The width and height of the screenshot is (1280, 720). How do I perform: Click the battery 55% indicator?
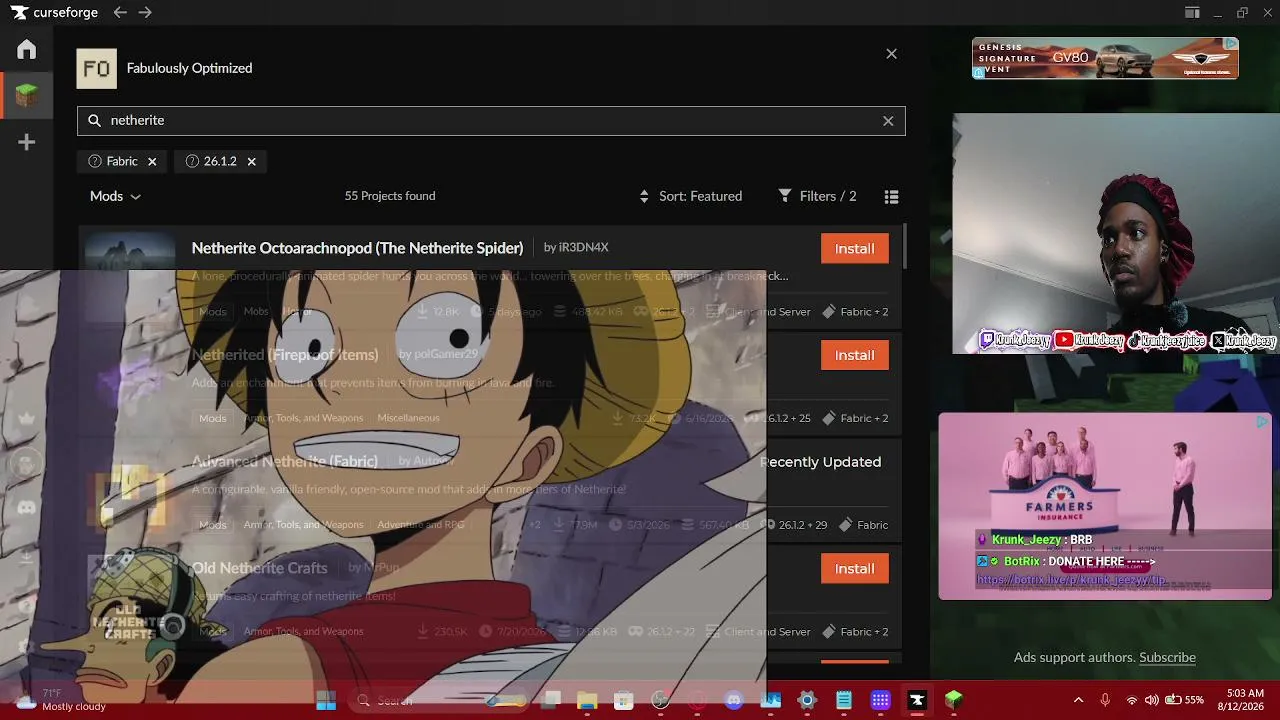tap(1185, 700)
